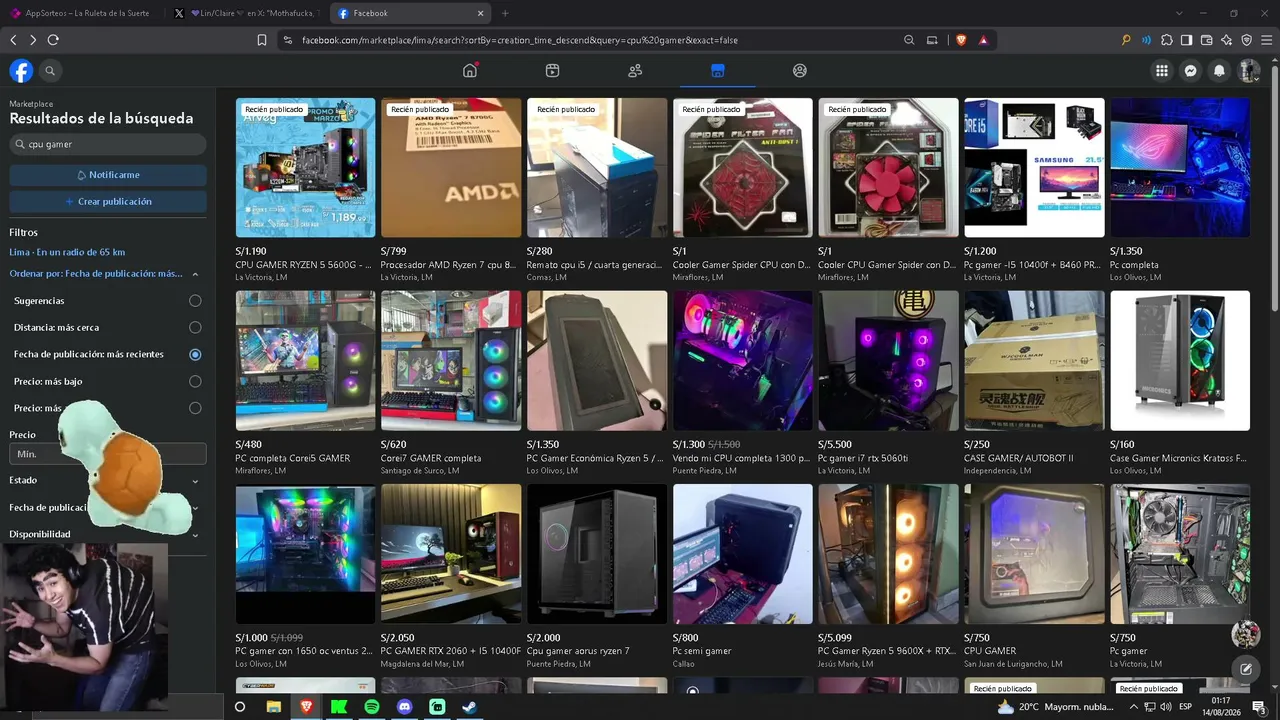
Task: Open the zoom level indicator in address bar
Action: coord(909,40)
